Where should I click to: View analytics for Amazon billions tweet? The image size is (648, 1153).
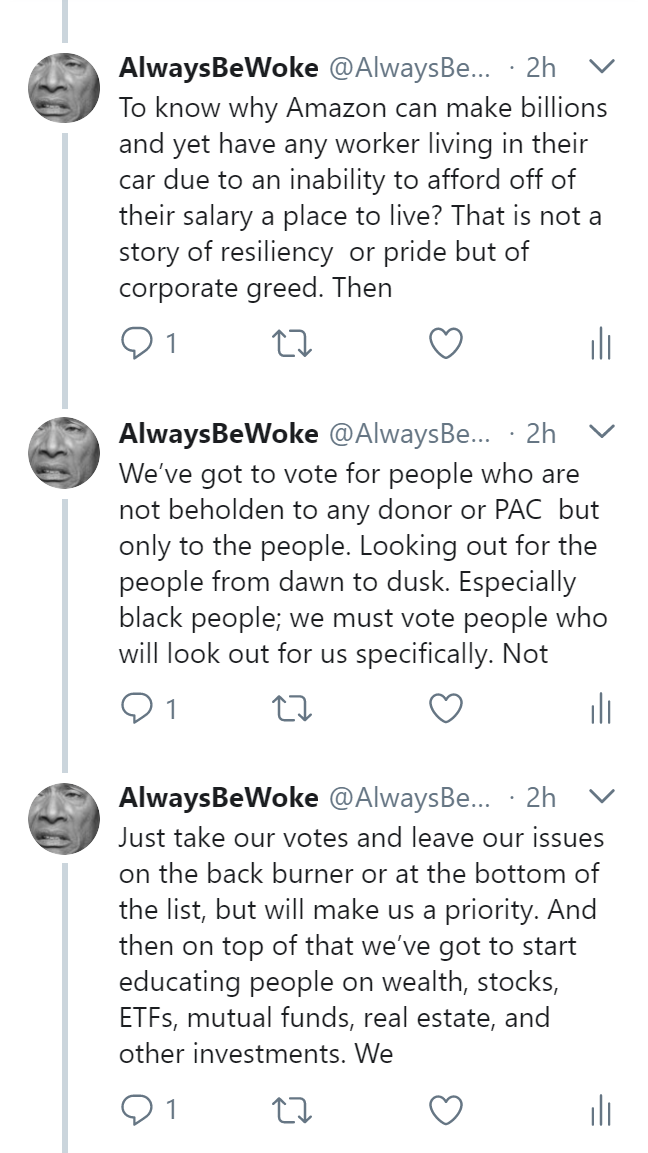click(x=600, y=345)
